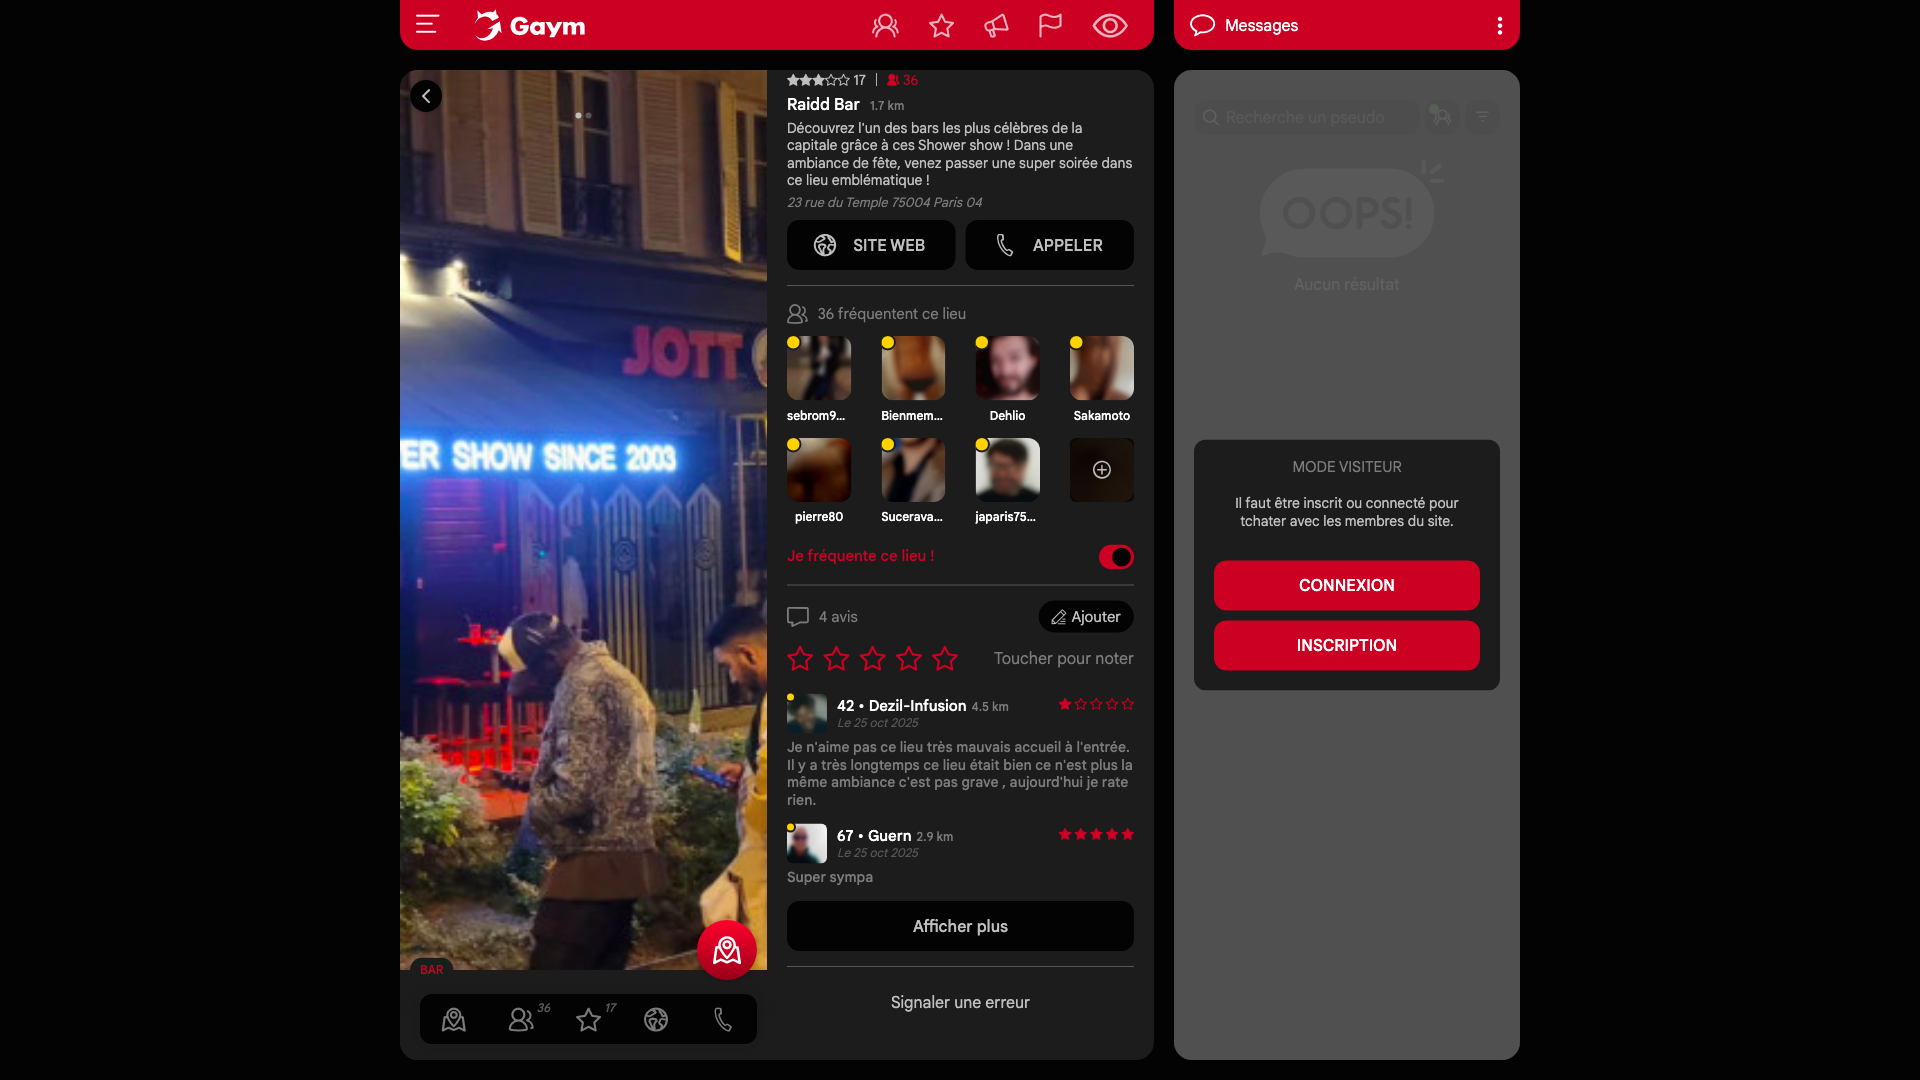Open the Dehlio profile thumbnail
The height and width of the screenshot is (1080, 1920).
(x=1007, y=369)
